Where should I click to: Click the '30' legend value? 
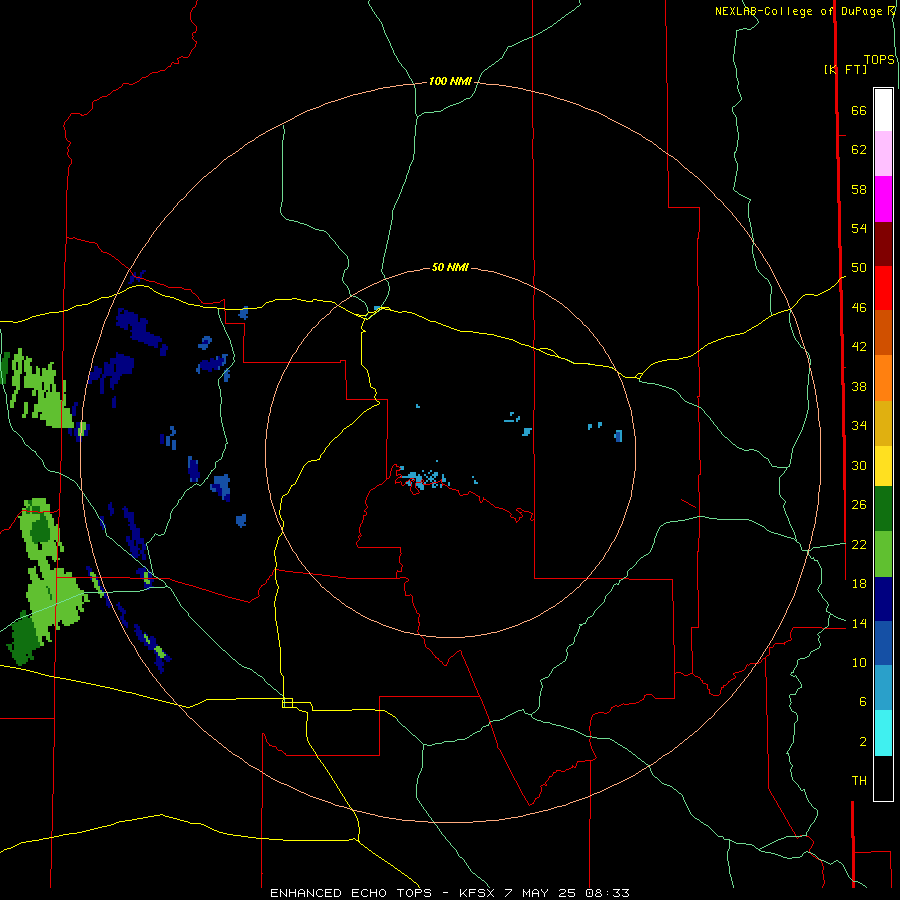[x=859, y=465]
